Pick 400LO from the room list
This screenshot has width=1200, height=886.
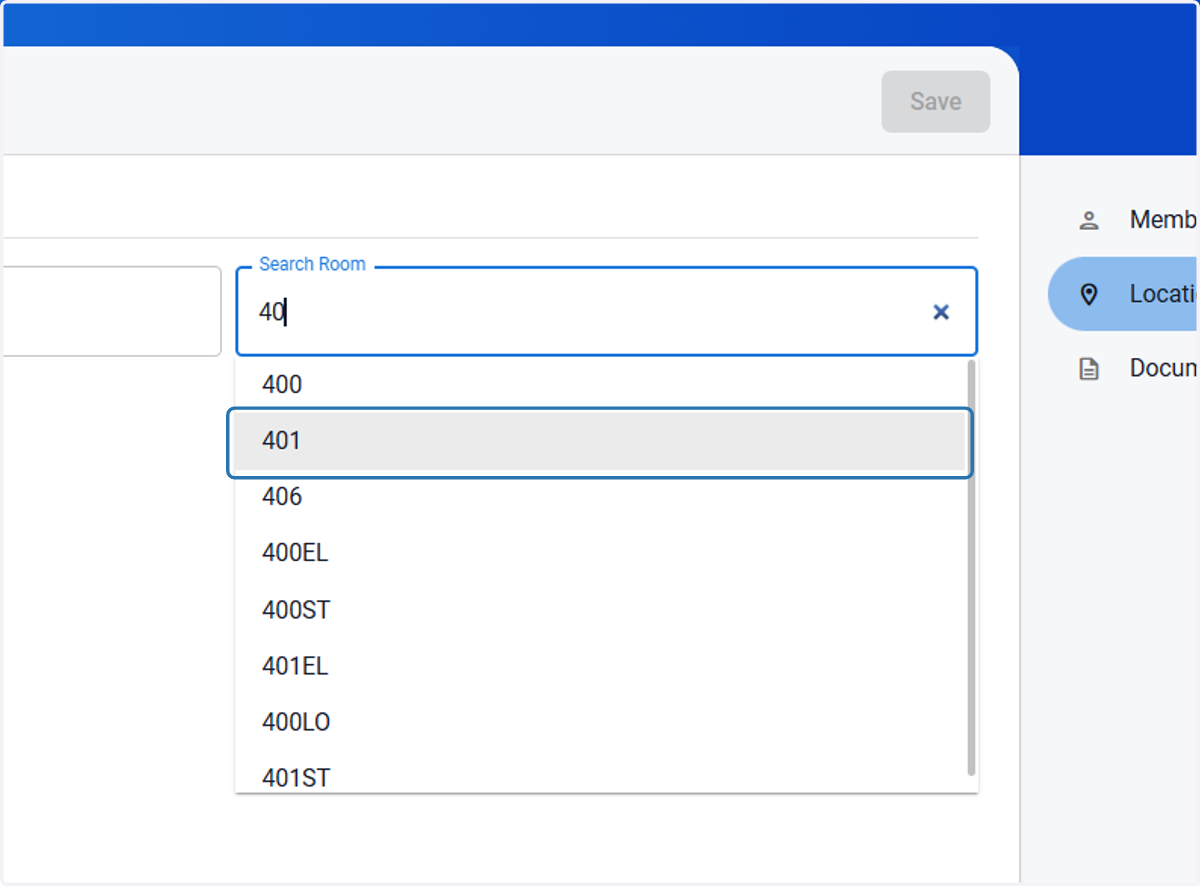tap(600, 721)
